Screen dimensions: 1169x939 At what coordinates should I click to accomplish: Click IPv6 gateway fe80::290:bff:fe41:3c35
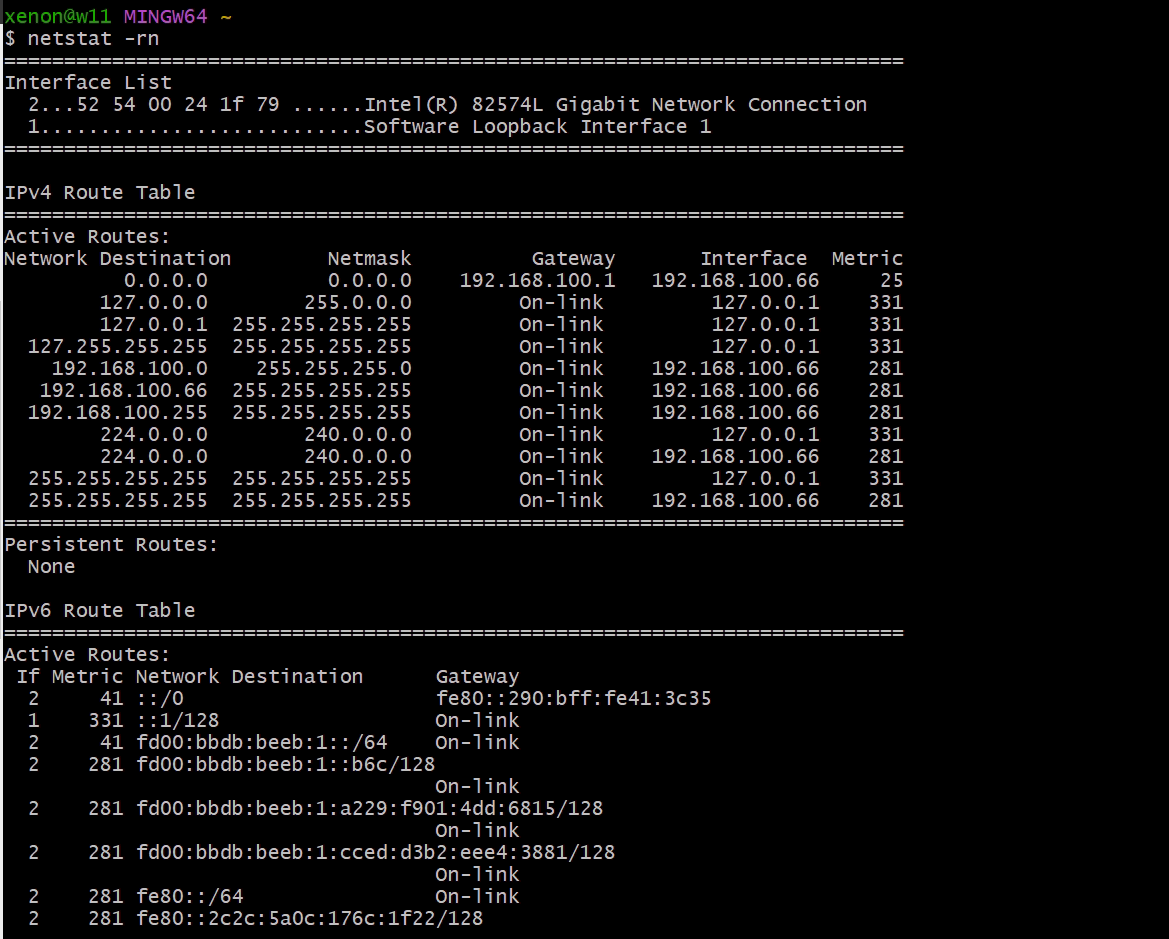(x=573, y=699)
